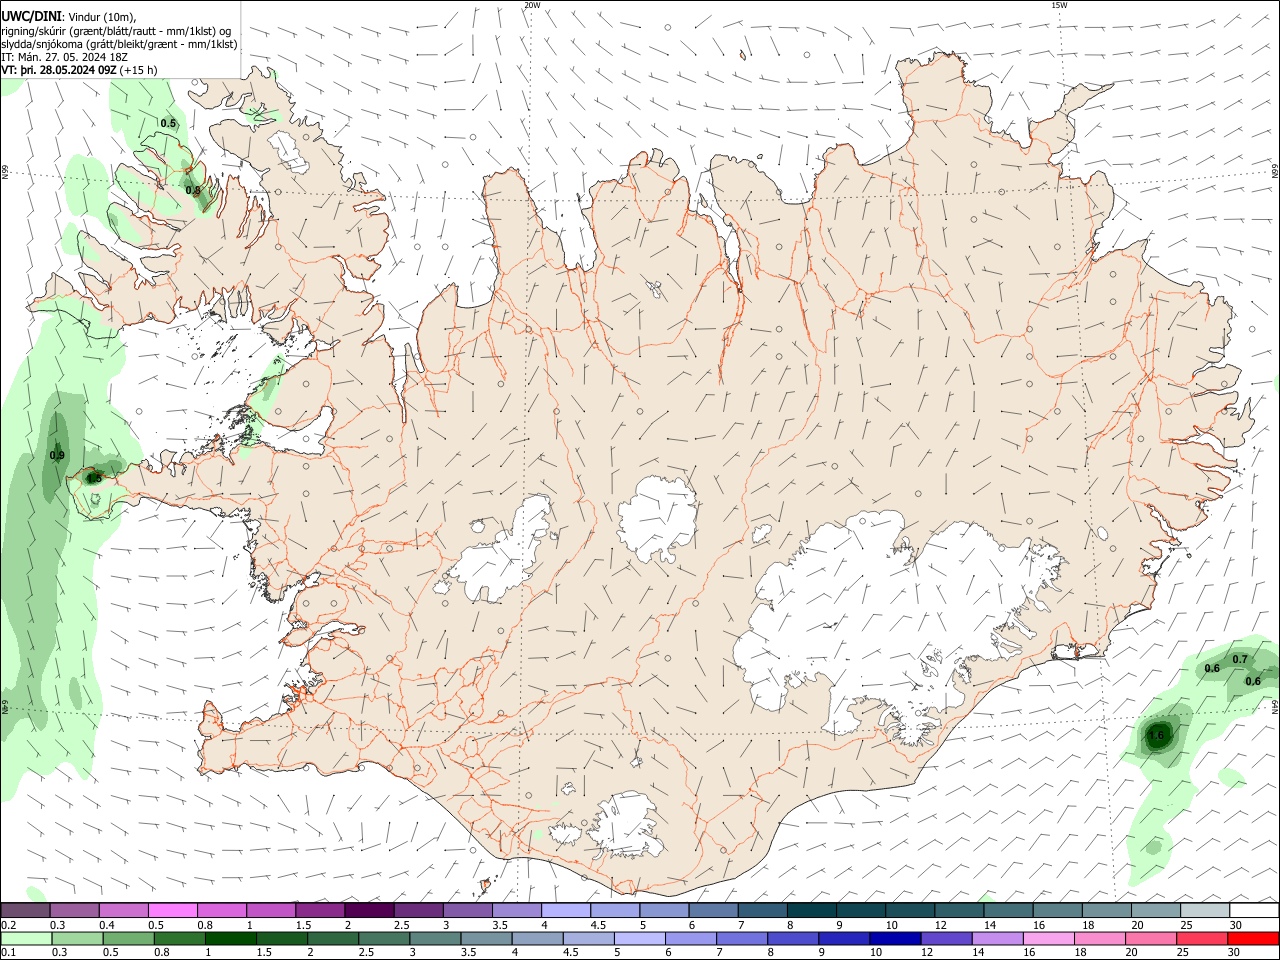The height and width of the screenshot is (960, 1280).
Task: Pick the lower legend light blue swatch labeled 5
Action: [x=640, y=939]
